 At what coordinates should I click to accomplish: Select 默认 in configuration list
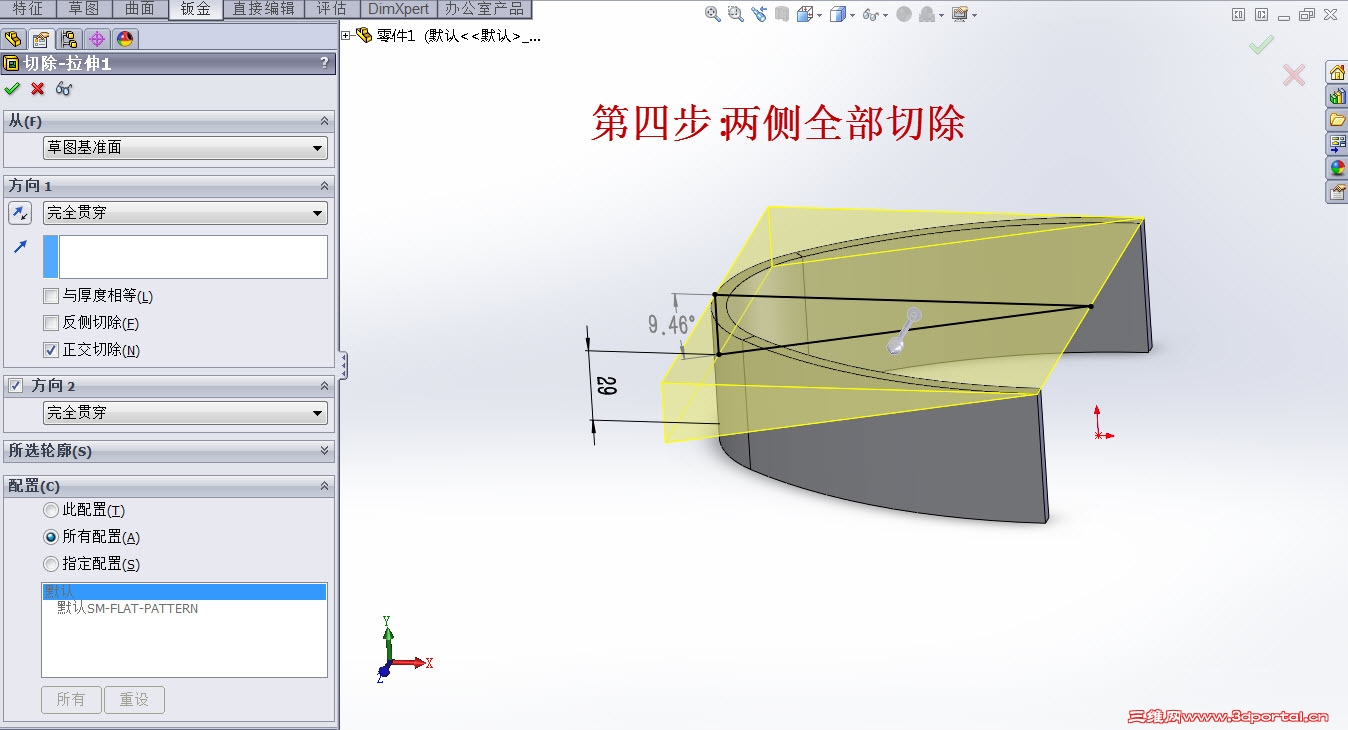tap(184, 592)
